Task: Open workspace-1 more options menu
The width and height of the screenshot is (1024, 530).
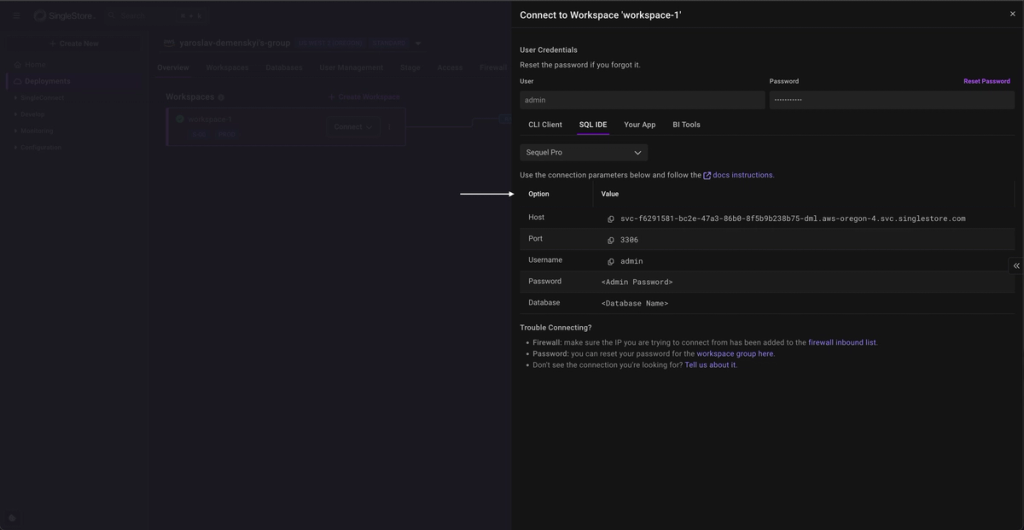Action: pos(389,127)
